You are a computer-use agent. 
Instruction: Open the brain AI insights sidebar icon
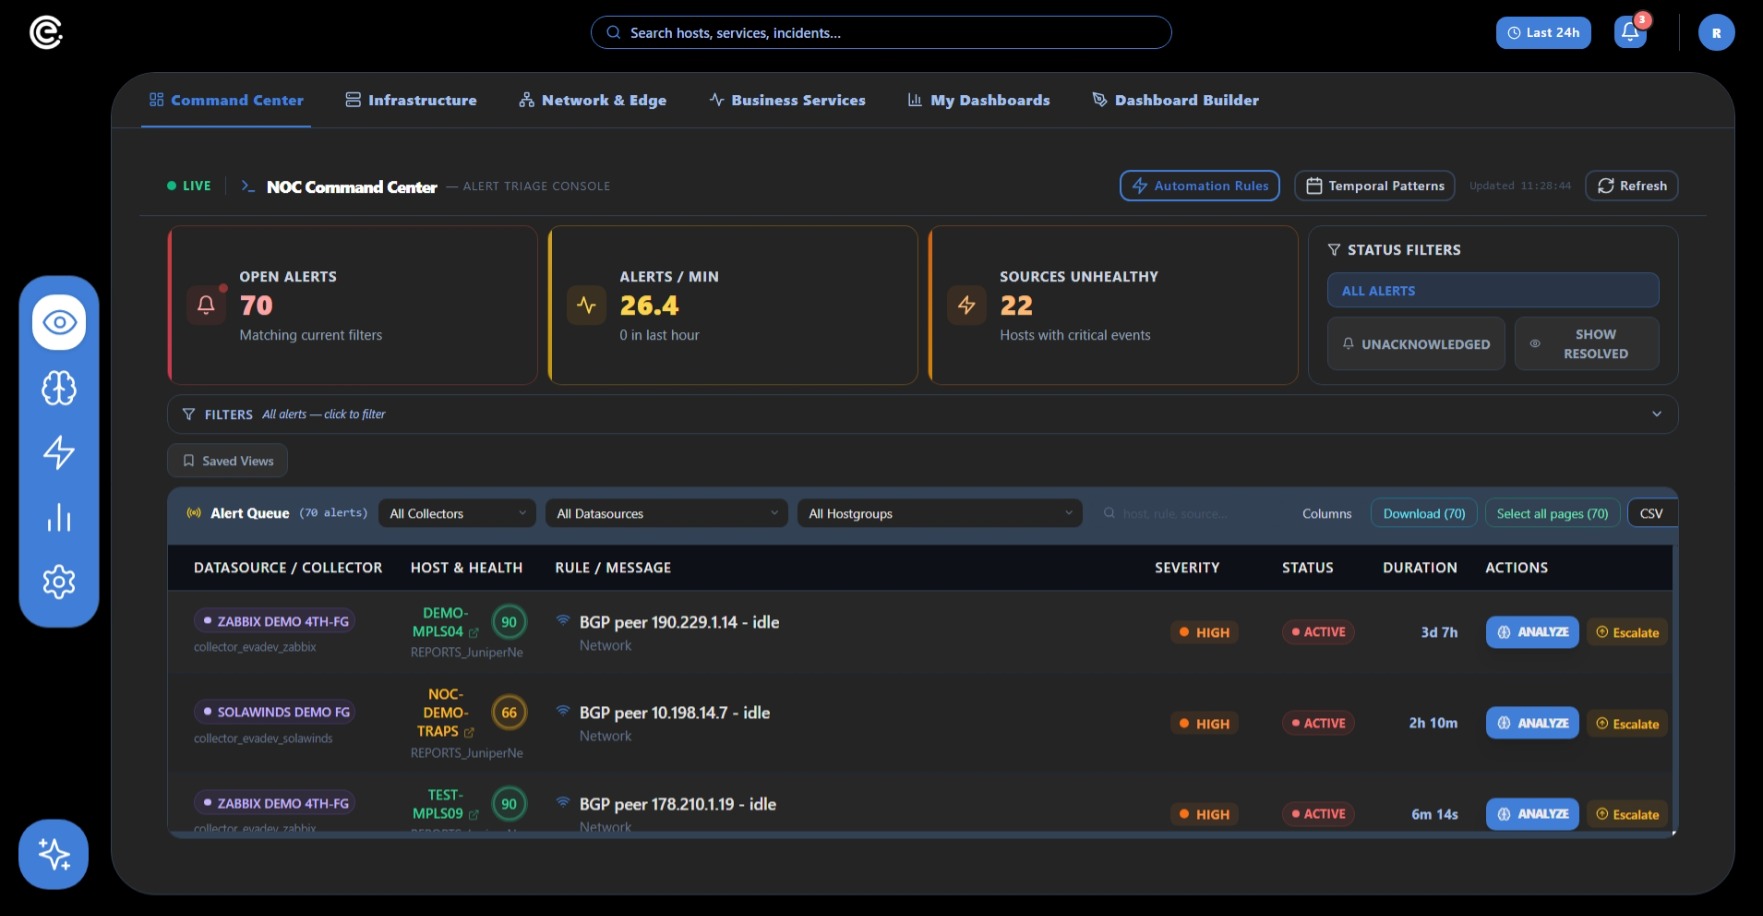click(x=59, y=387)
